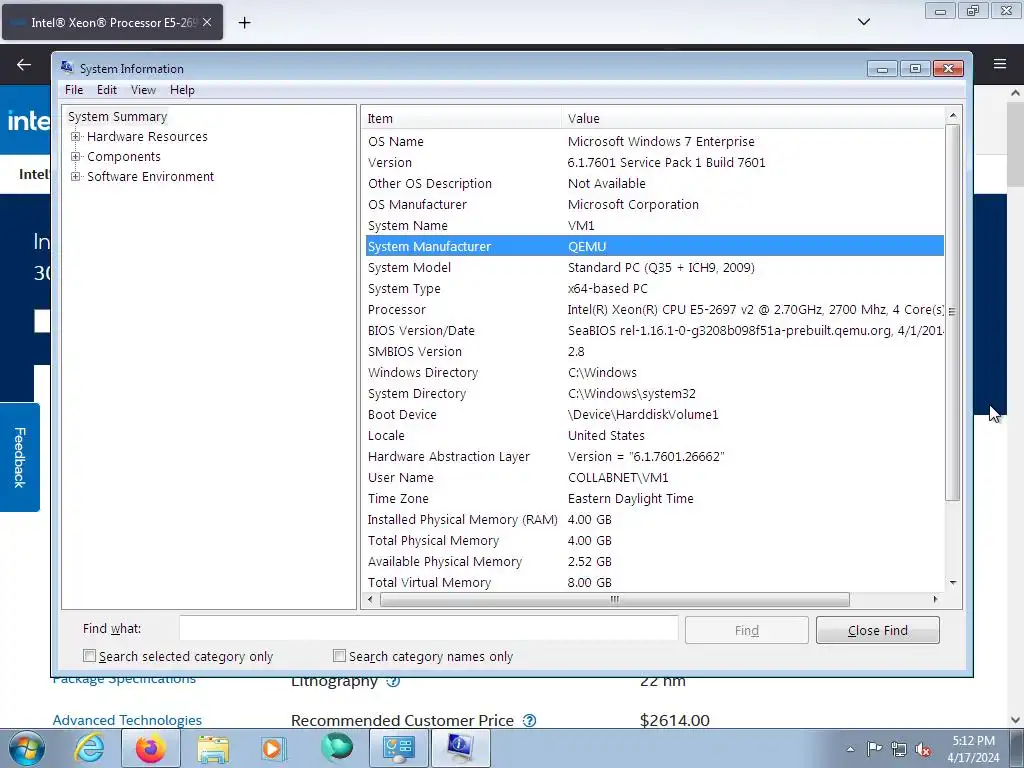This screenshot has width=1024, height=768.
Task: Select the Hardware Resources tree item
Action: coord(147,136)
